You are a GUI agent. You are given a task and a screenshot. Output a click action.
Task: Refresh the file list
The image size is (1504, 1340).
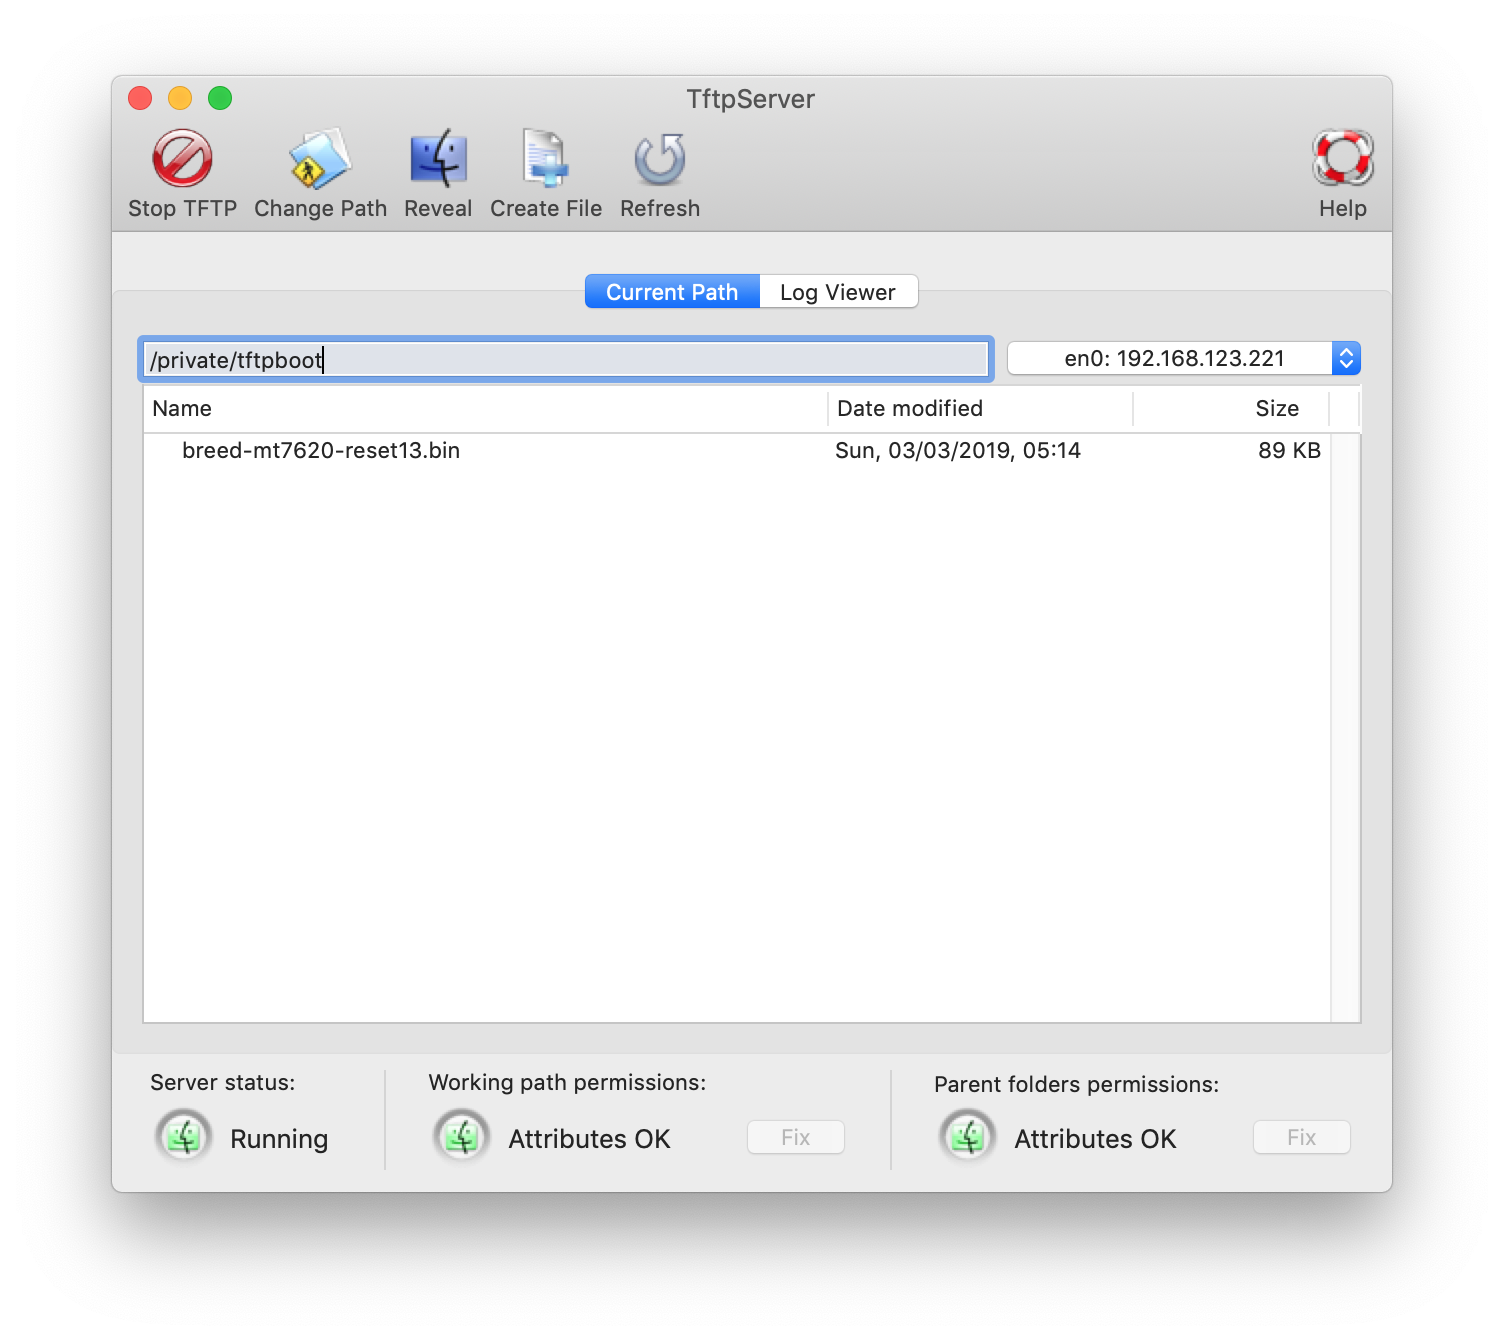pos(660,158)
